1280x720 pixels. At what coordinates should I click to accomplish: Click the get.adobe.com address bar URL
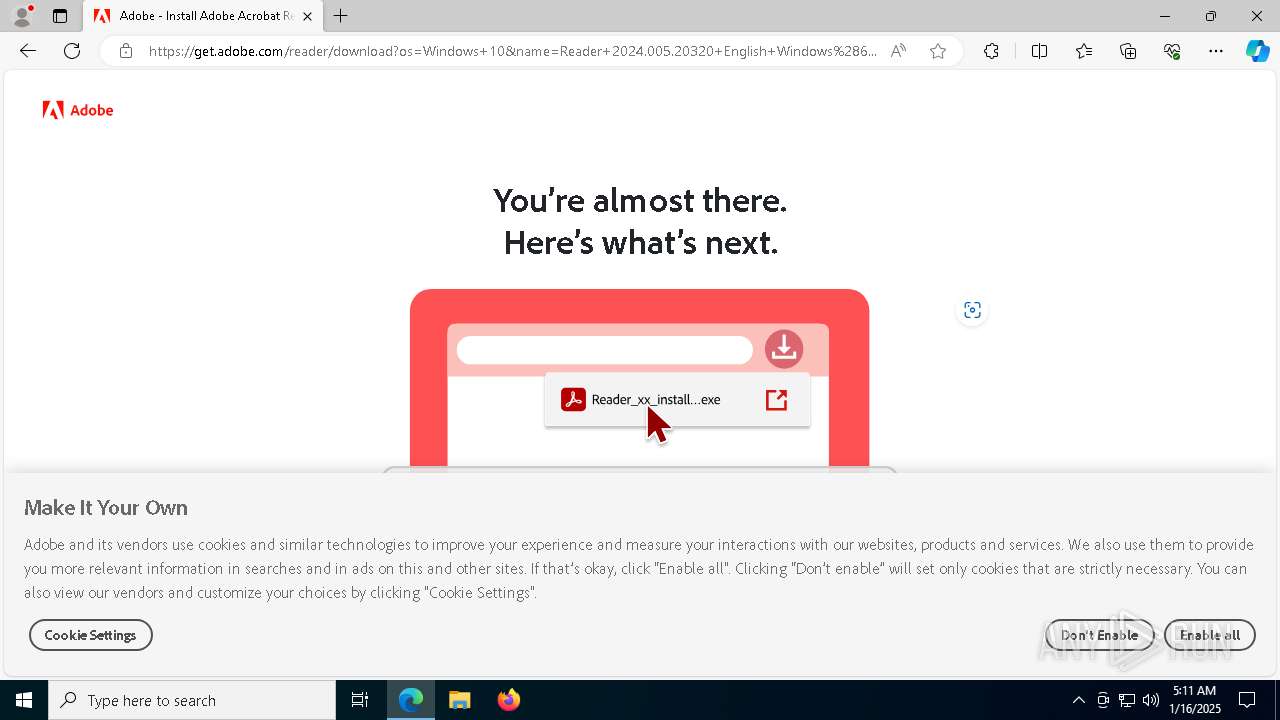(x=513, y=51)
